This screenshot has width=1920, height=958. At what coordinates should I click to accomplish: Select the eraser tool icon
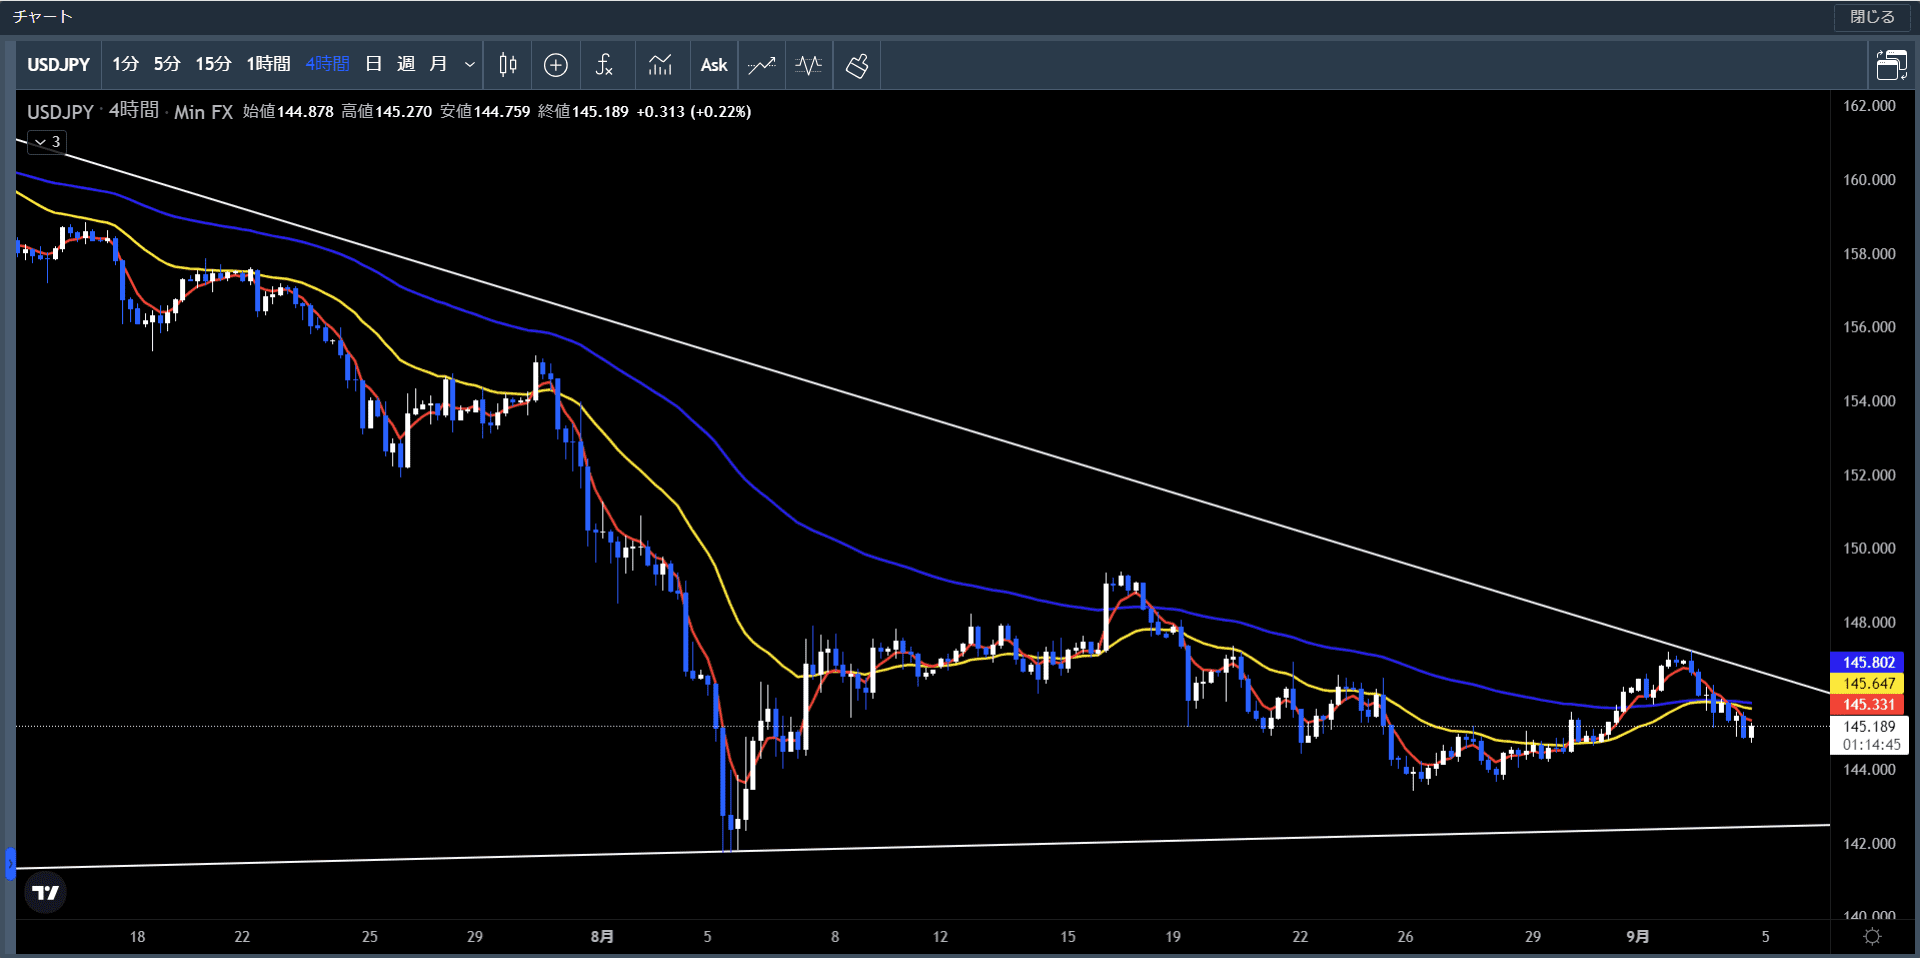pos(857,65)
